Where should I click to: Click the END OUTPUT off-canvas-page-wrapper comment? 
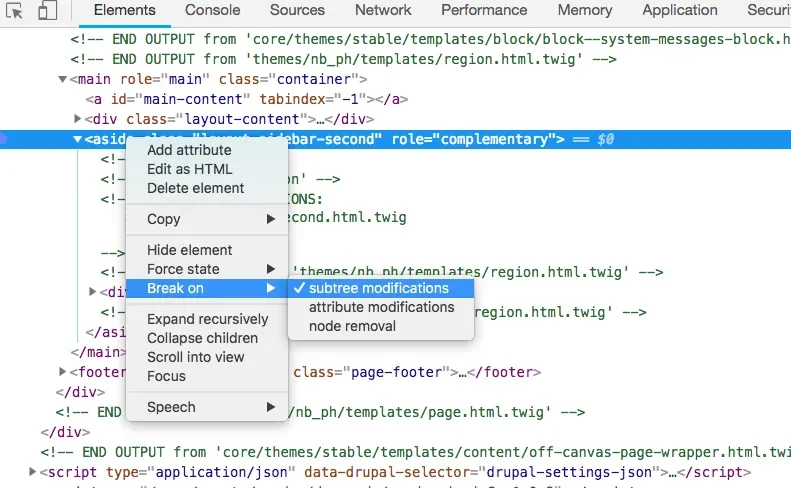pos(416,452)
